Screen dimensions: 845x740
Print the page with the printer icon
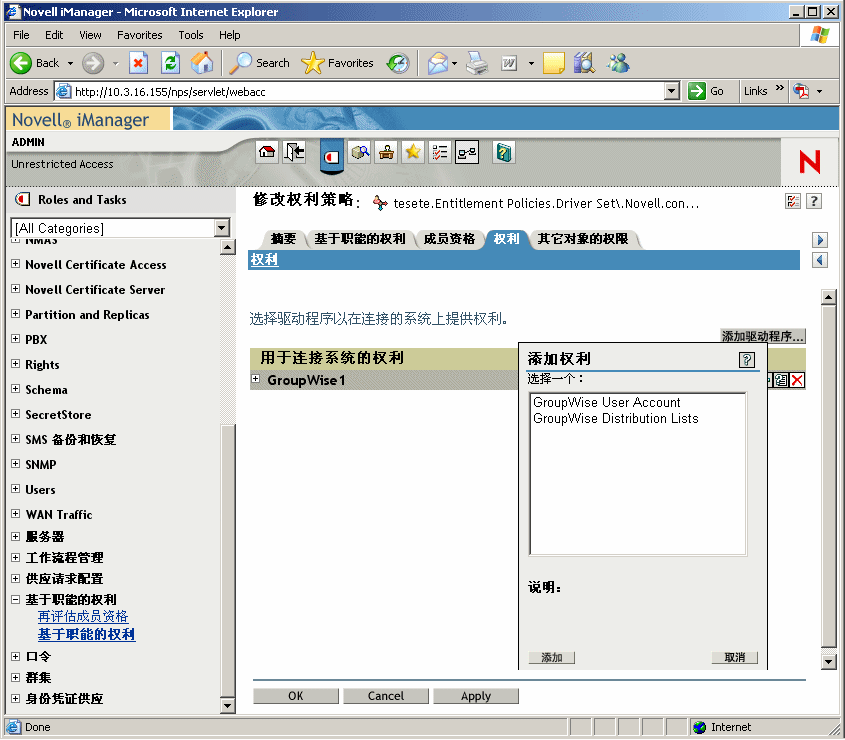click(x=477, y=63)
